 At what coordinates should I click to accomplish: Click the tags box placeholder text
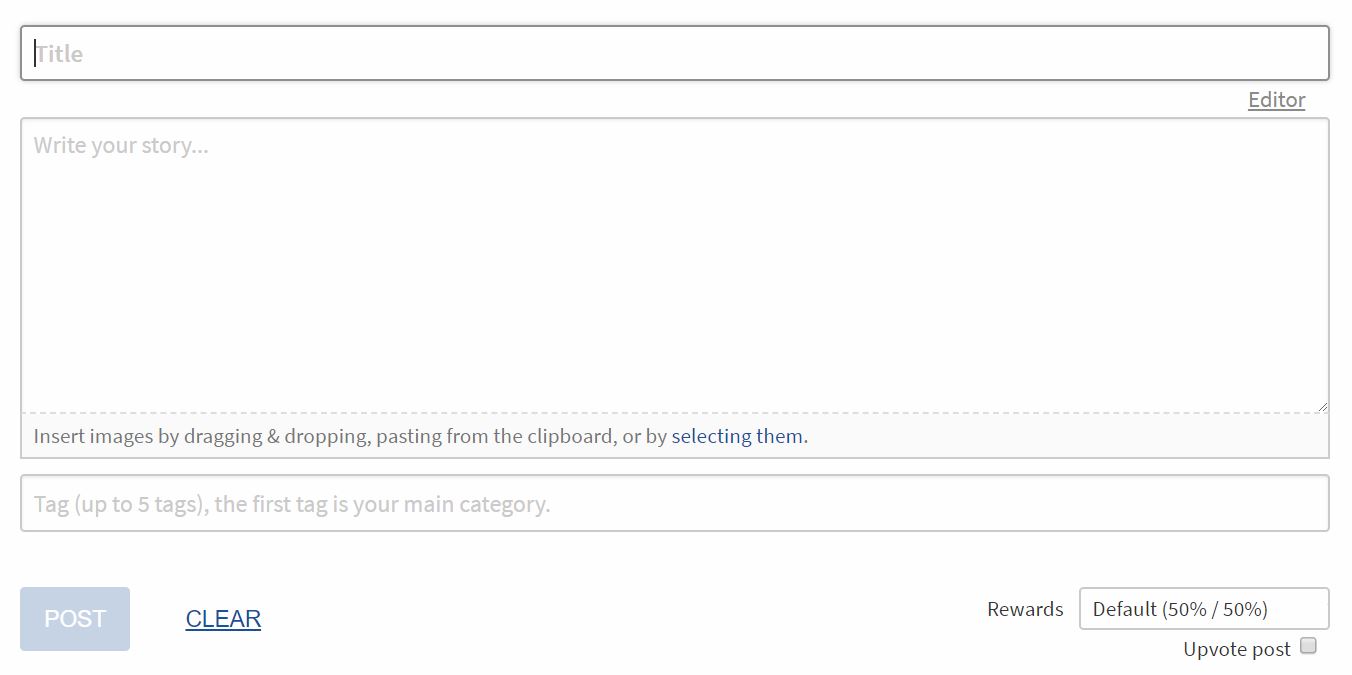(292, 504)
